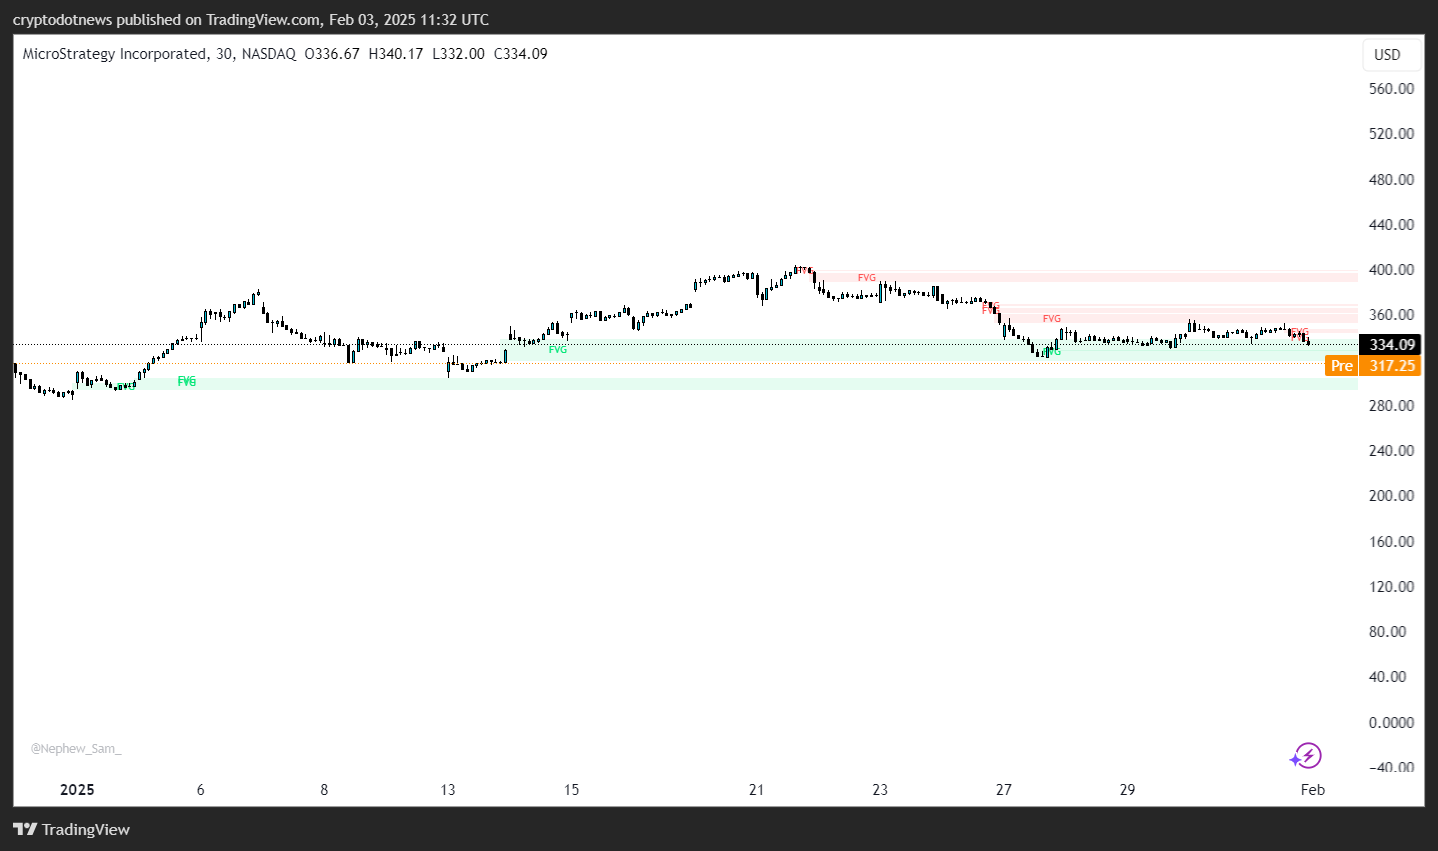Click the small red FVG tag at the chart's right edge
Screen dimensions: 1438x851
(1298, 333)
